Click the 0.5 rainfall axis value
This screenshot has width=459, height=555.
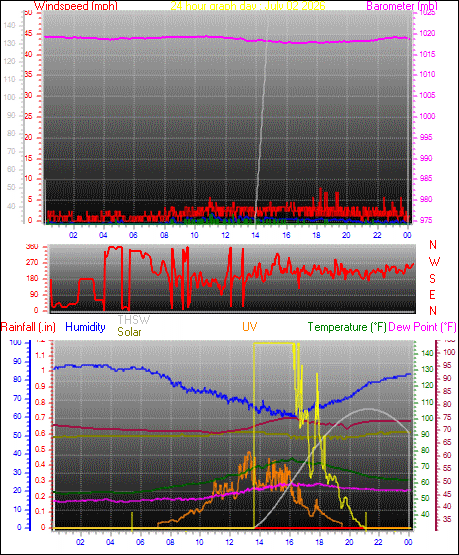pos(41,450)
